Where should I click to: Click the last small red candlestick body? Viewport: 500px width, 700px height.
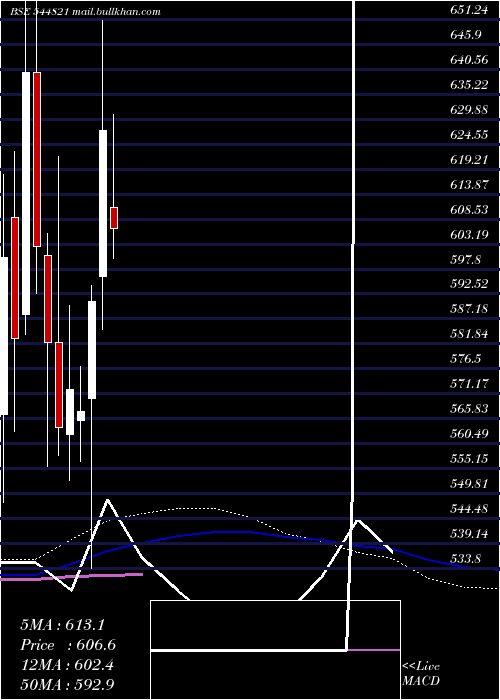(114, 218)
